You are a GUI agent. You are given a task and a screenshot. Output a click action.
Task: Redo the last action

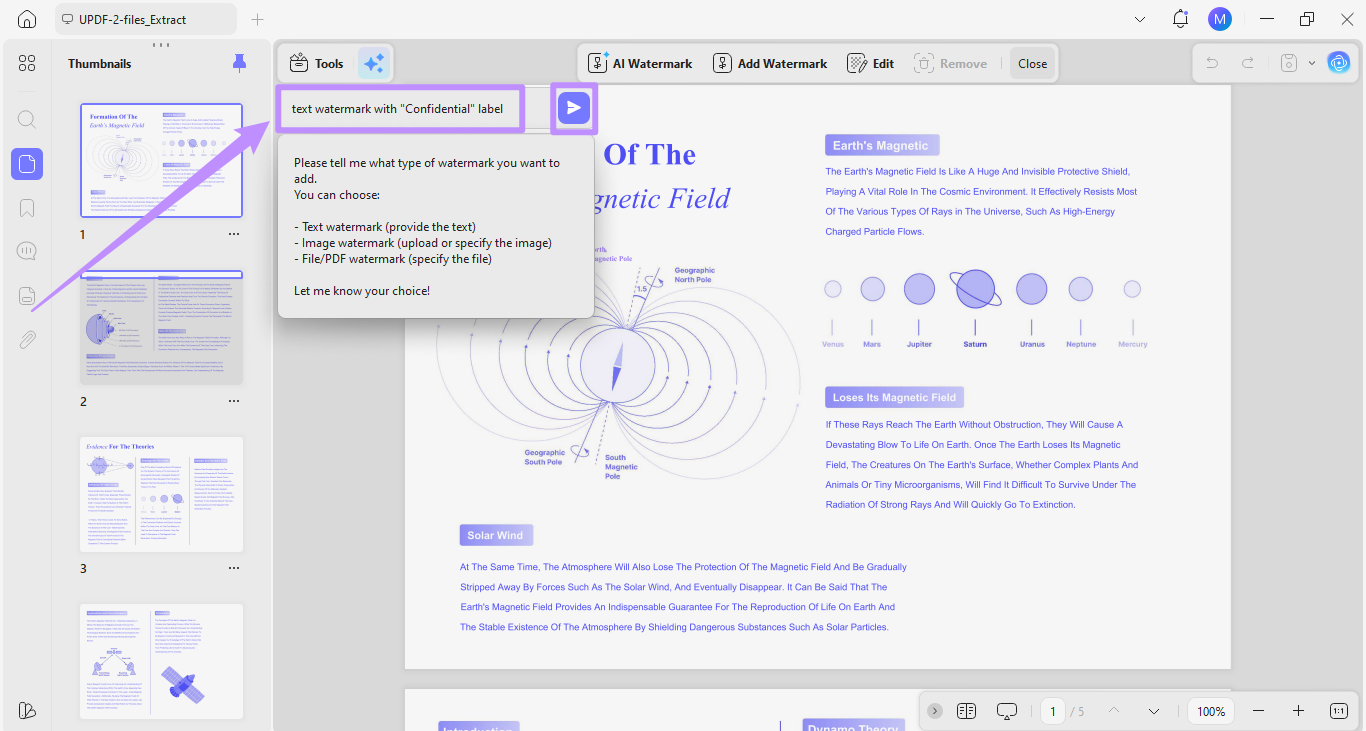(1248, 63)
